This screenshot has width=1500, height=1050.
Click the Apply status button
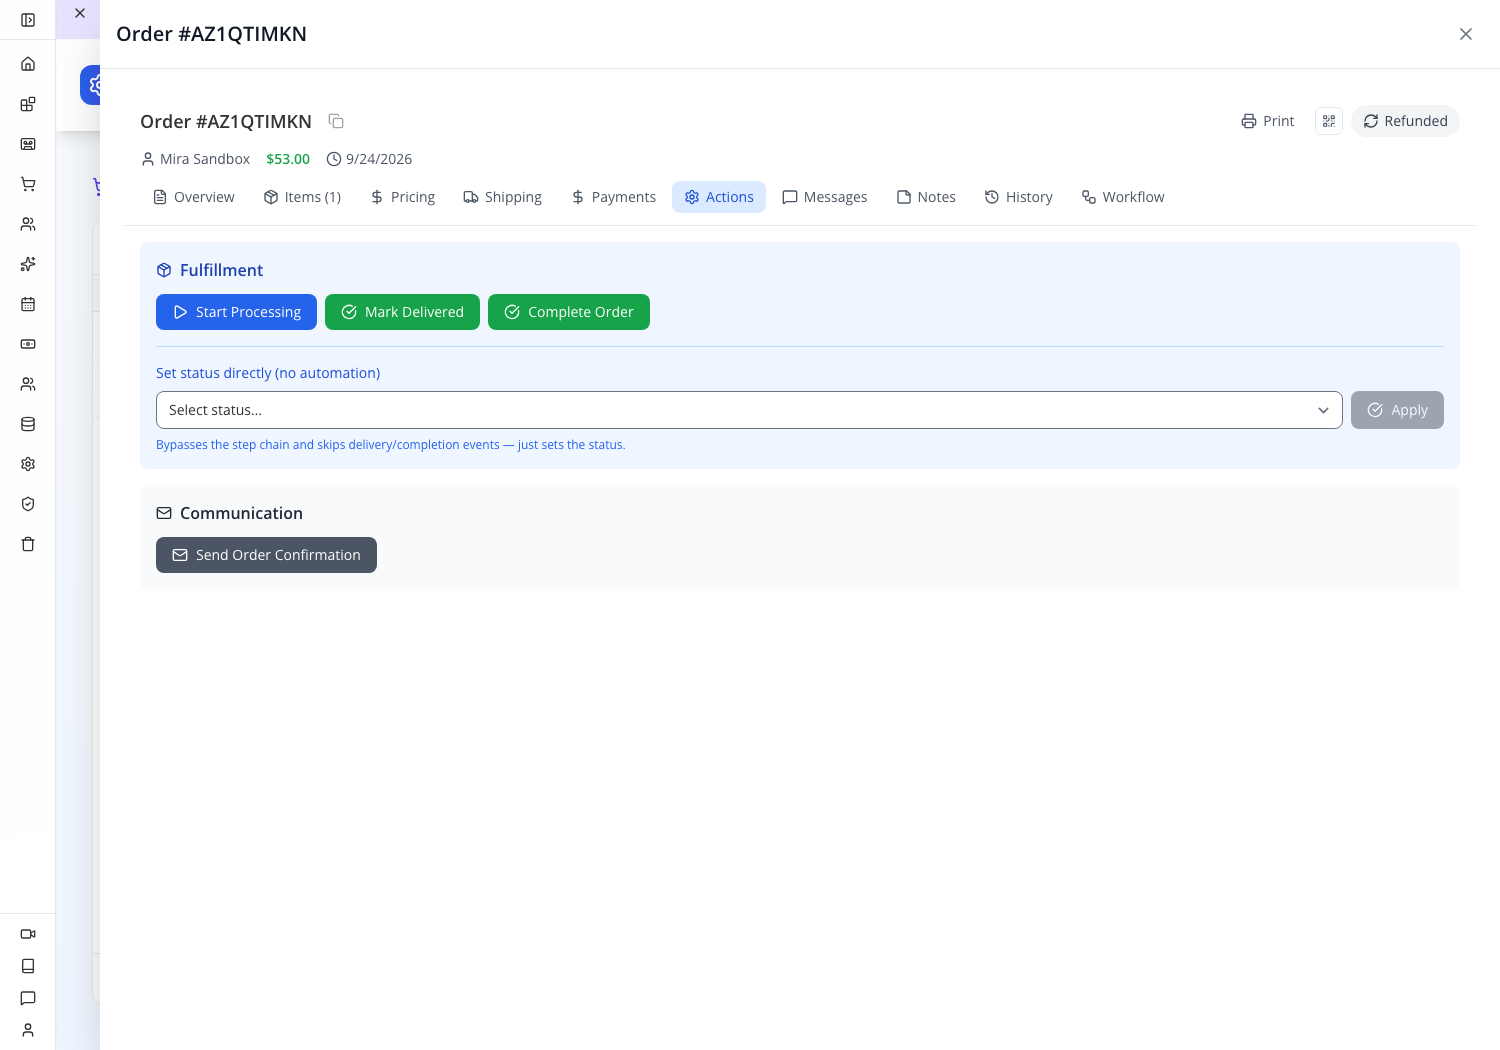(x=1397, y=410)
